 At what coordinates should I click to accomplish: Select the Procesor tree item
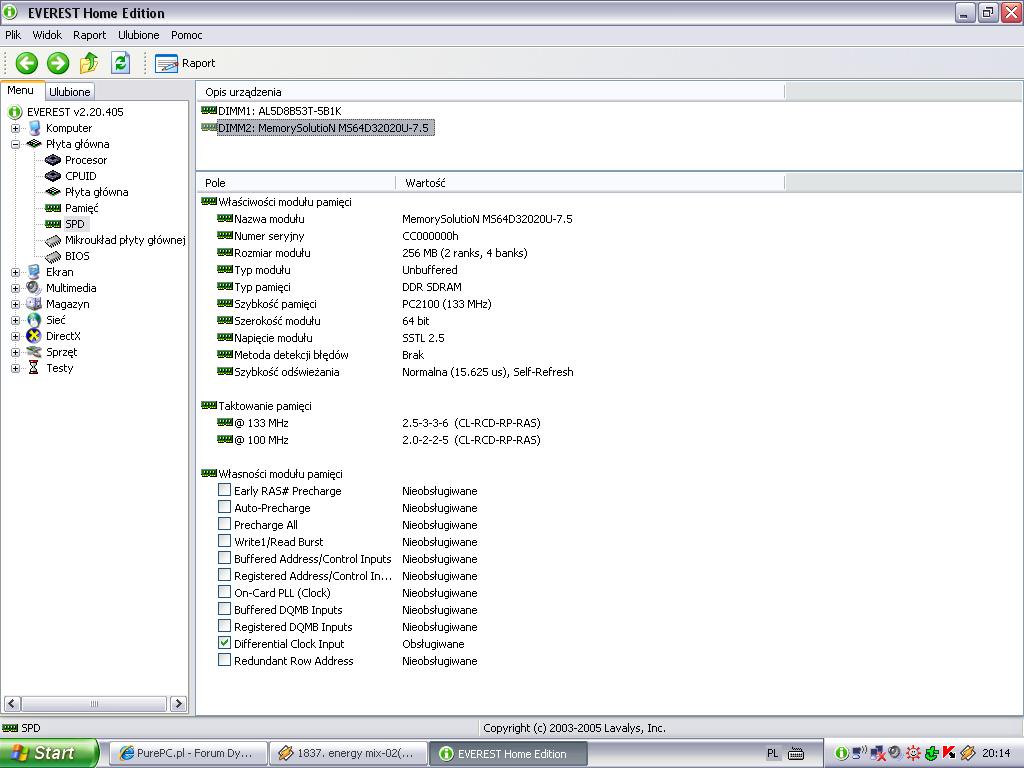coord(86,160)
